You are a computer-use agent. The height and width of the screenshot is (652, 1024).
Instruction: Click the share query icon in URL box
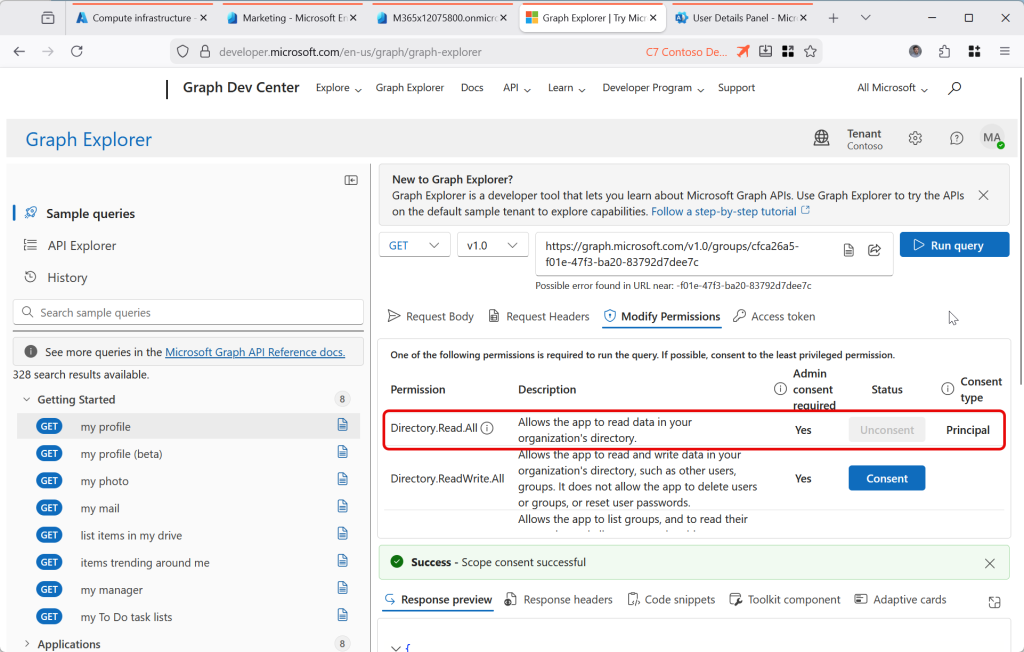(x=874, y=250)
